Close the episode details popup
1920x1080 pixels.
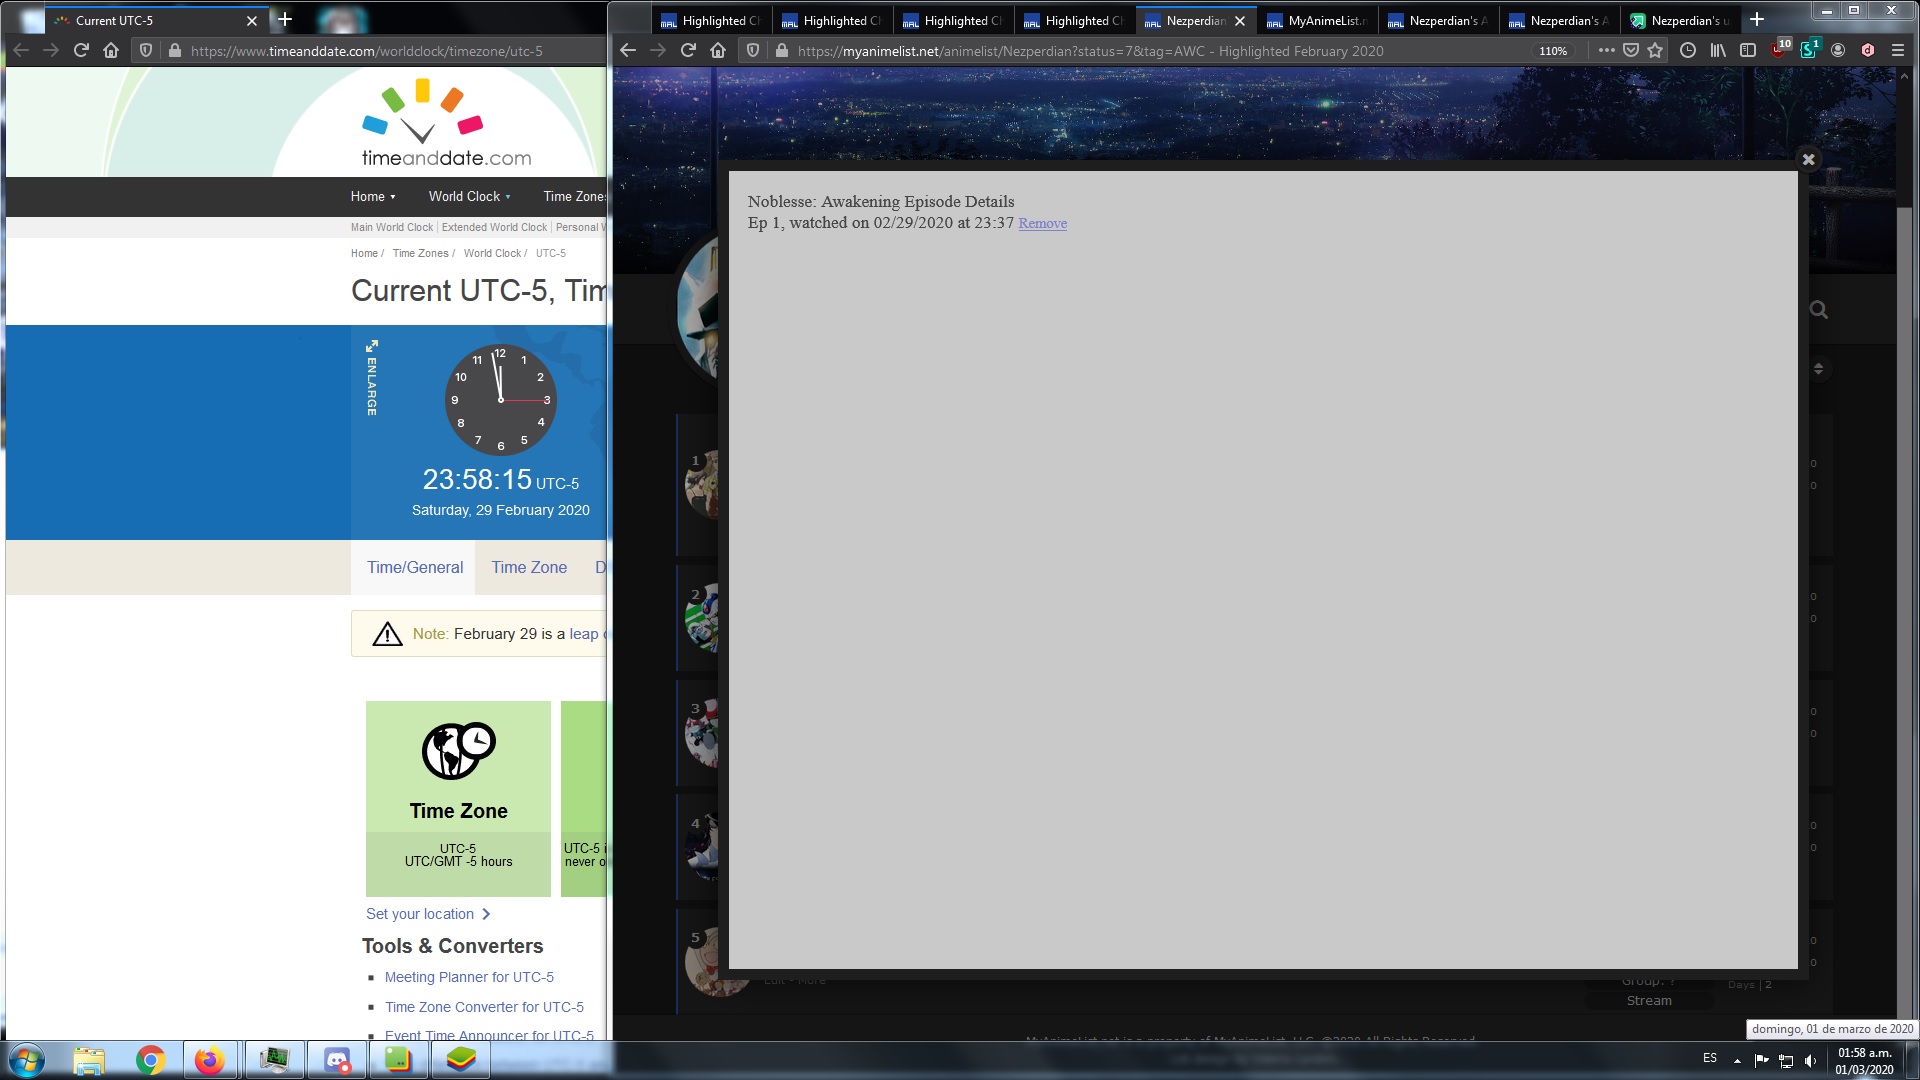click(1808, 158)
